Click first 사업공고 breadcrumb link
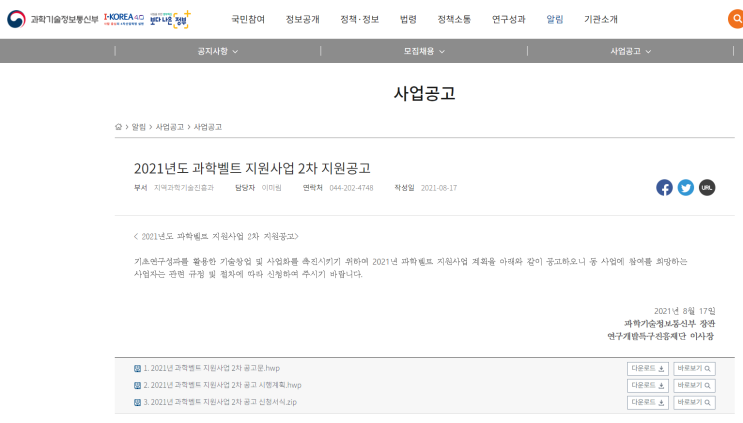The width and height of the screenshot is (743, 423). tap(170, 127)
